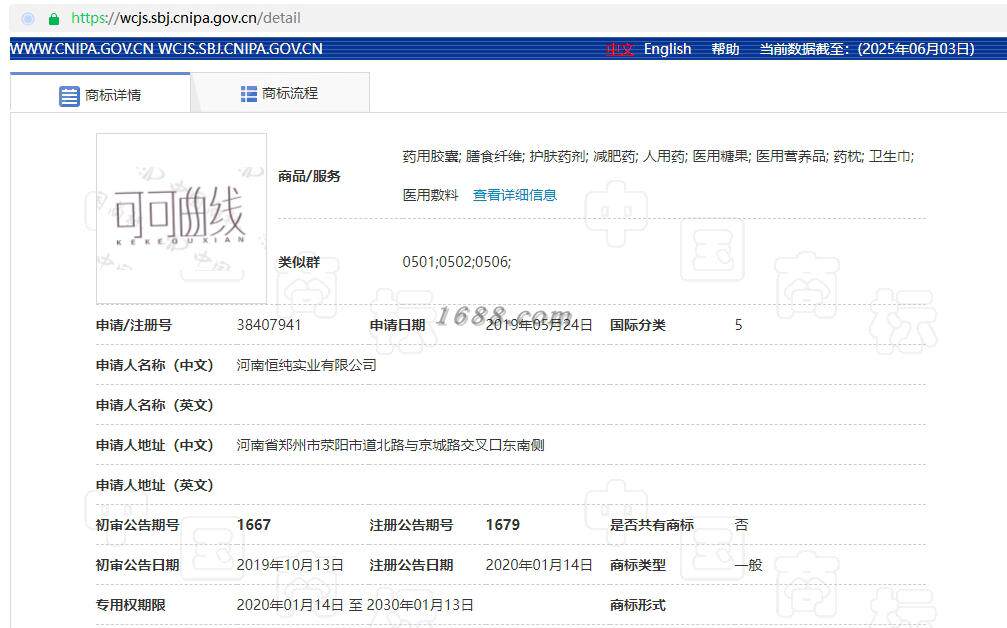Switch site language to 中文
This screenshot has width=1007, height=628.
tap(619, 49)
